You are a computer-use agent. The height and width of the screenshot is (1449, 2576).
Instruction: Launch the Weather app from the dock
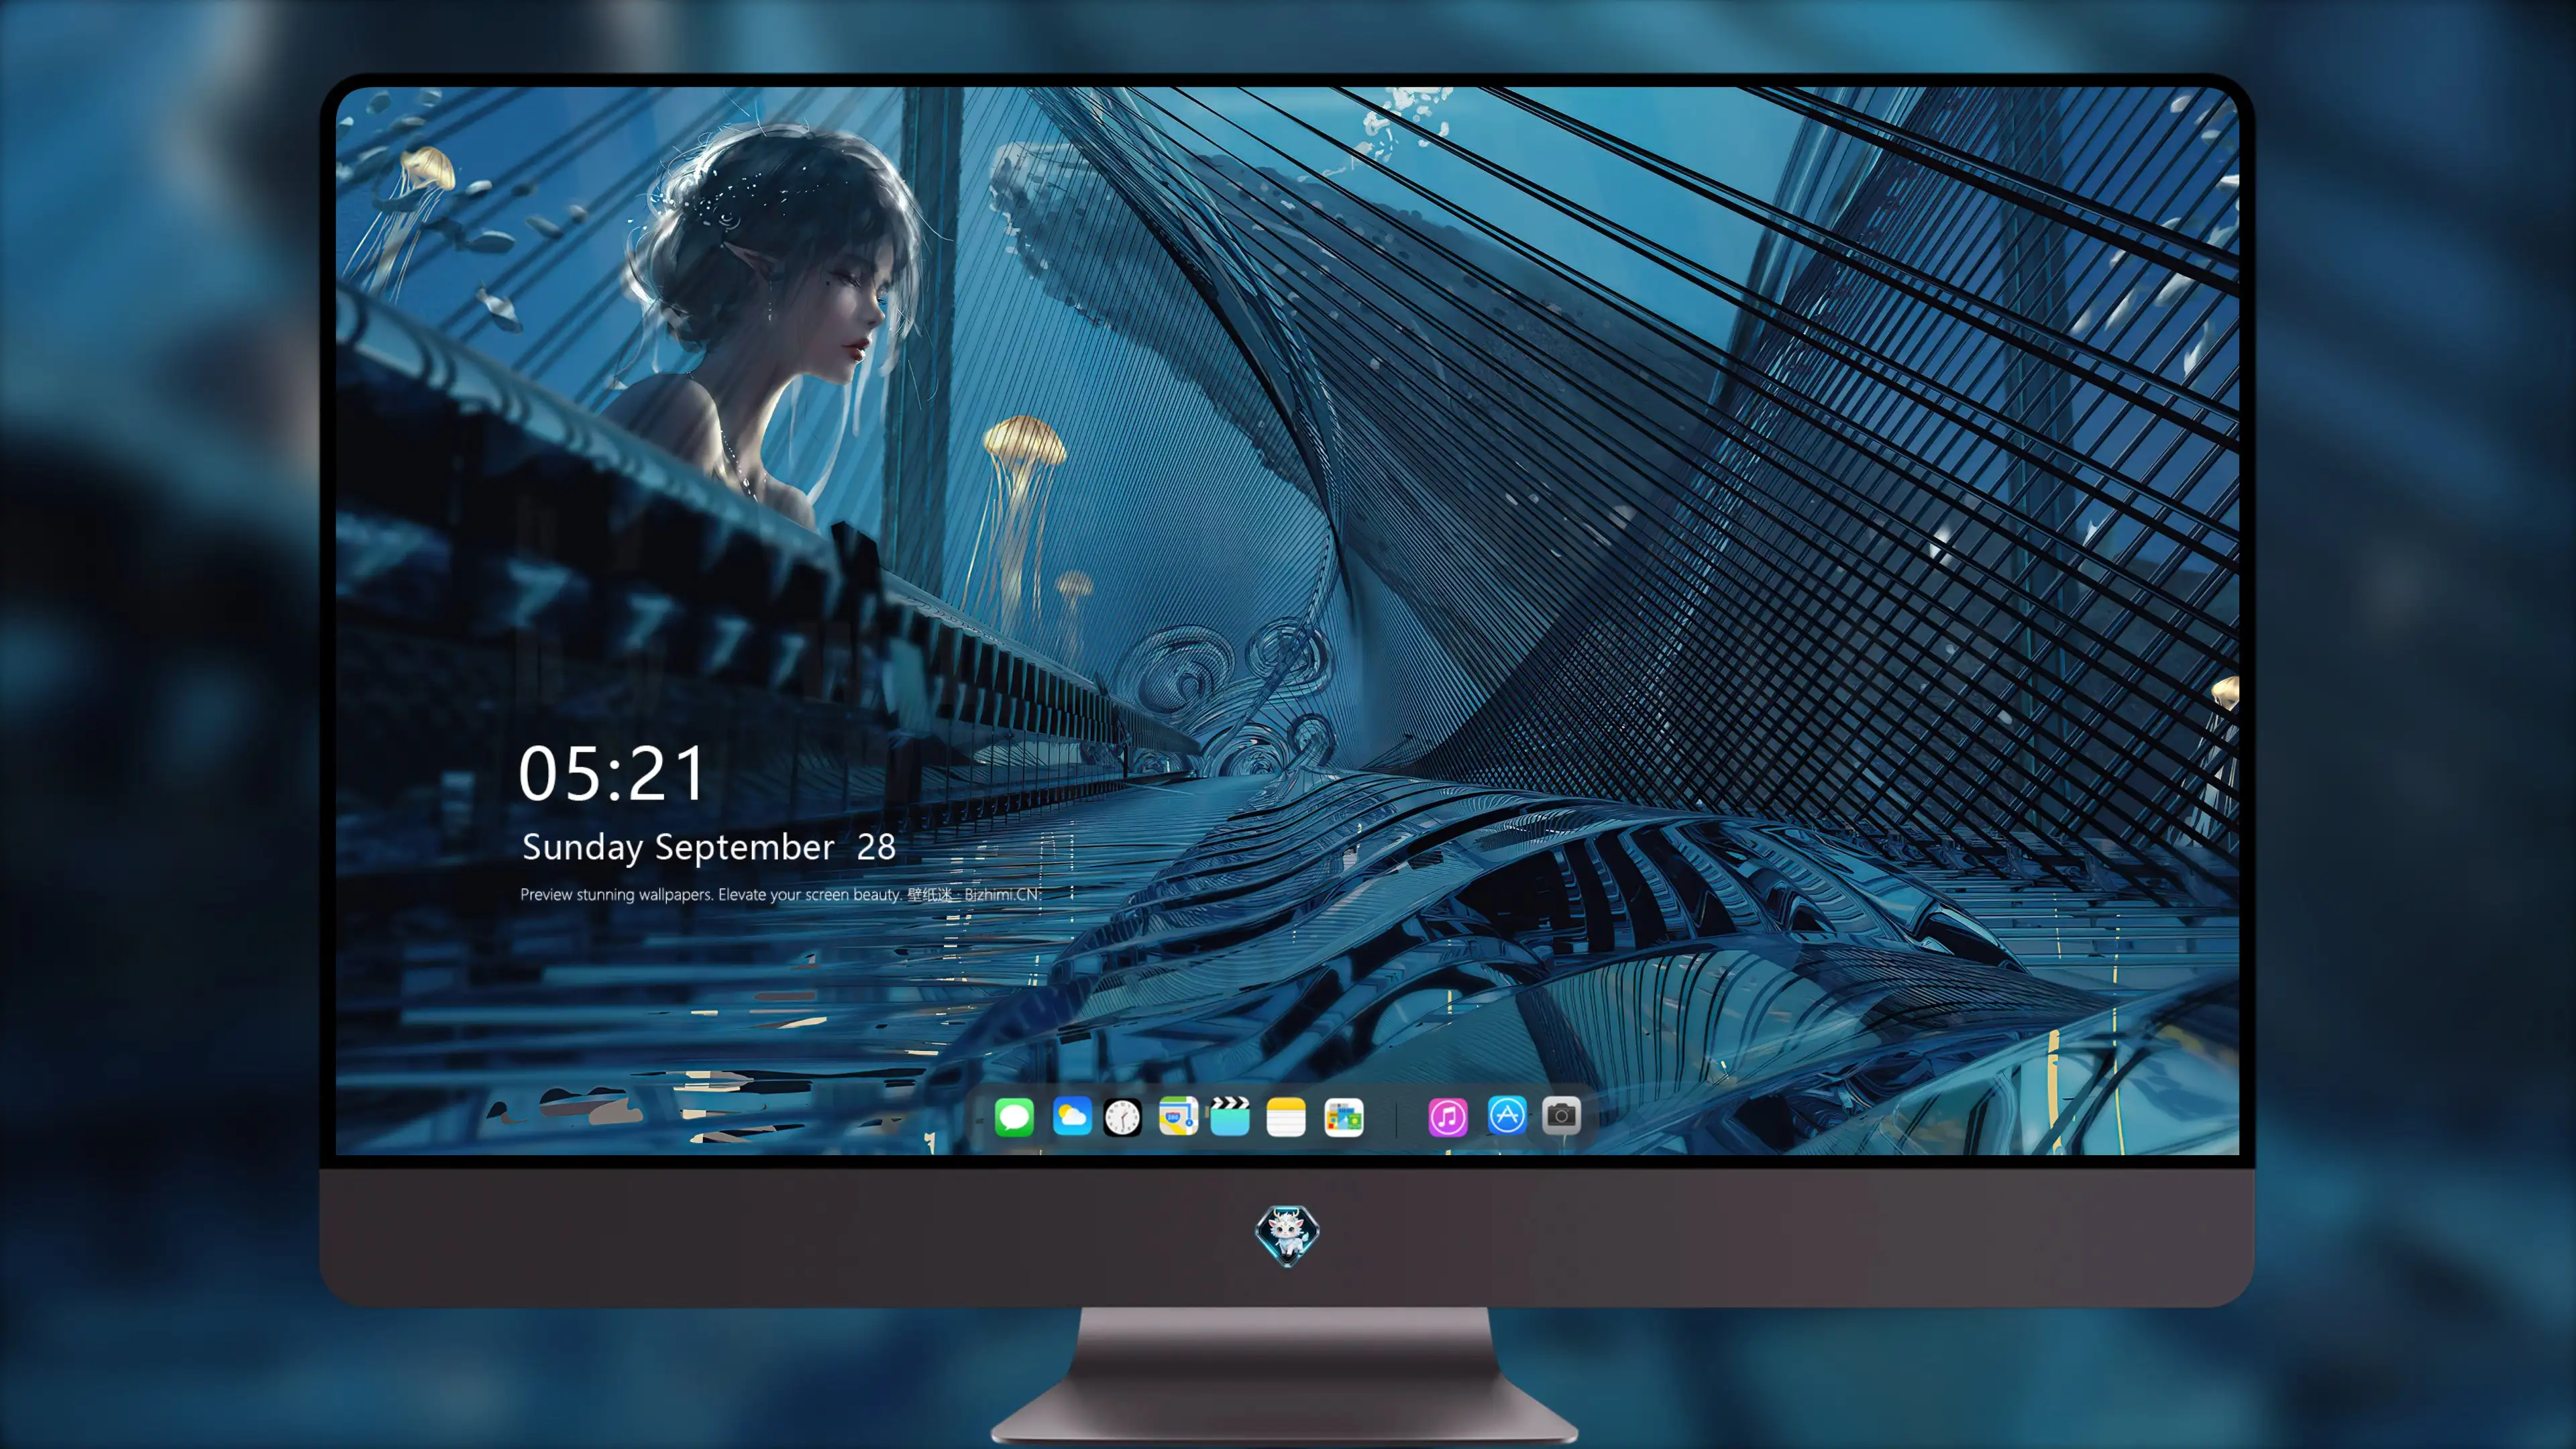pyautogui.click(x=1072, y=1116)
